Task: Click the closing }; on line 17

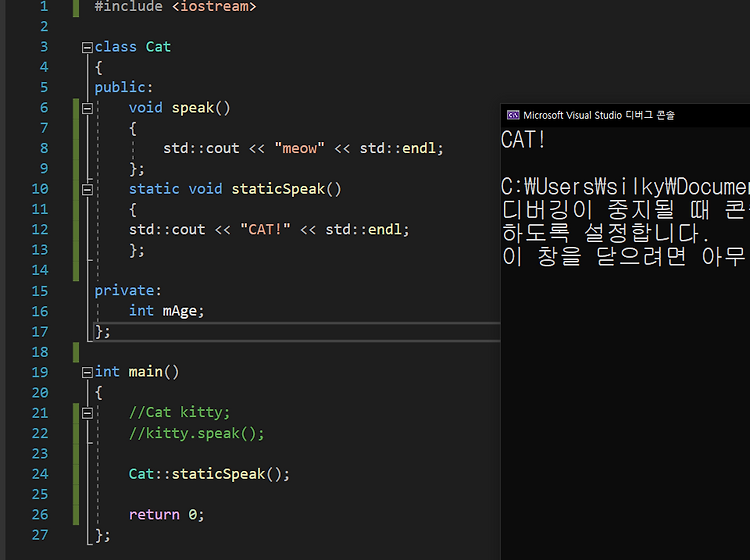Action: [102, 332]
